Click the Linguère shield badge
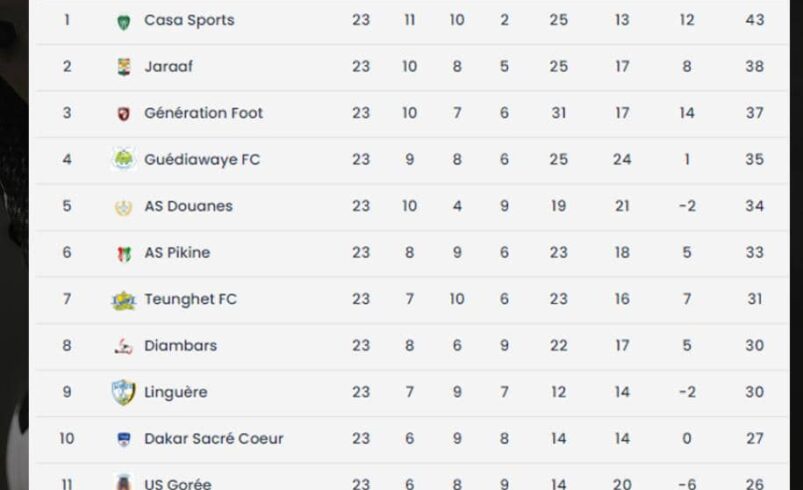This screenshot has height=490, width=803. click(123, 393)
